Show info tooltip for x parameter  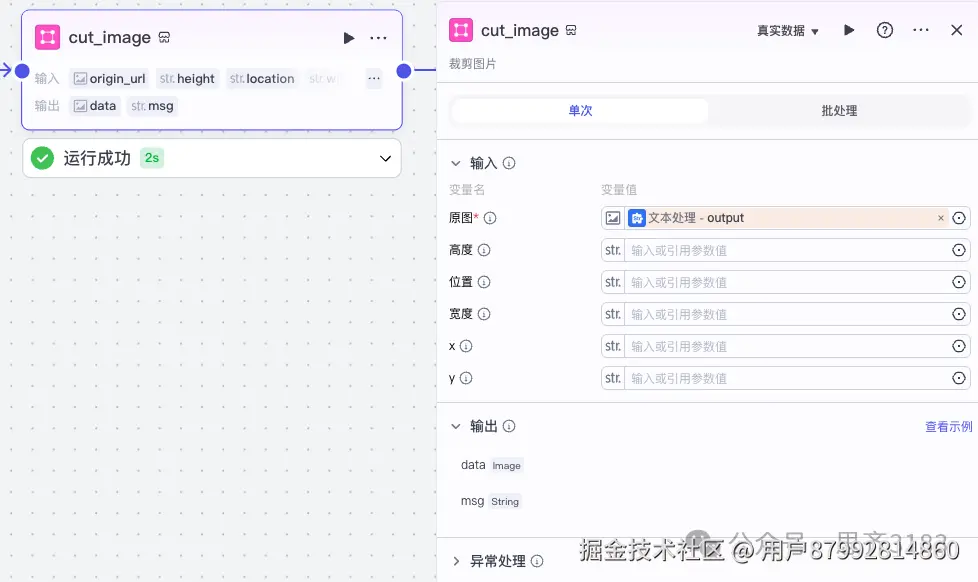[466, 346]
